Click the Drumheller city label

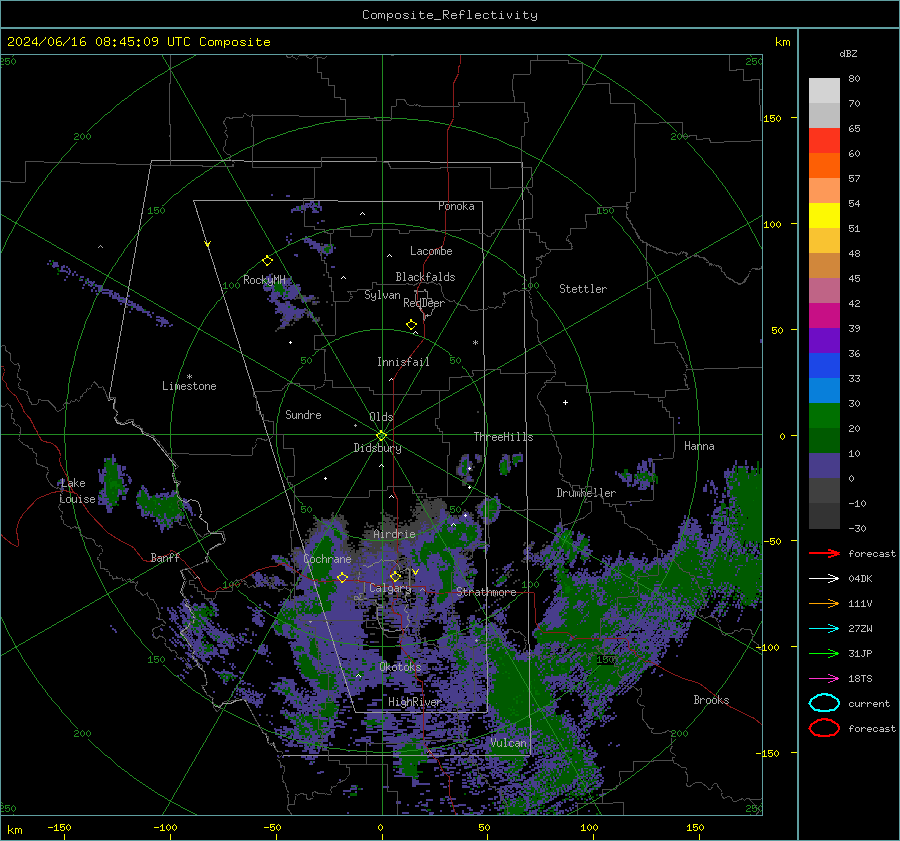coord(586,493)
